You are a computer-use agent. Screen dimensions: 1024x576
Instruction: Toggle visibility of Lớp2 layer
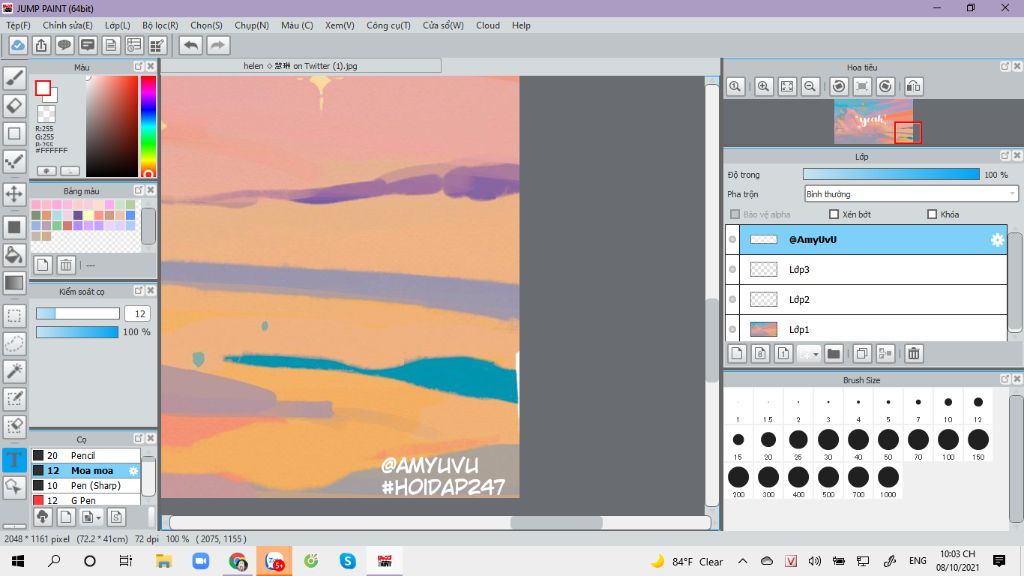pyautogui.click(x=732, y=299)
